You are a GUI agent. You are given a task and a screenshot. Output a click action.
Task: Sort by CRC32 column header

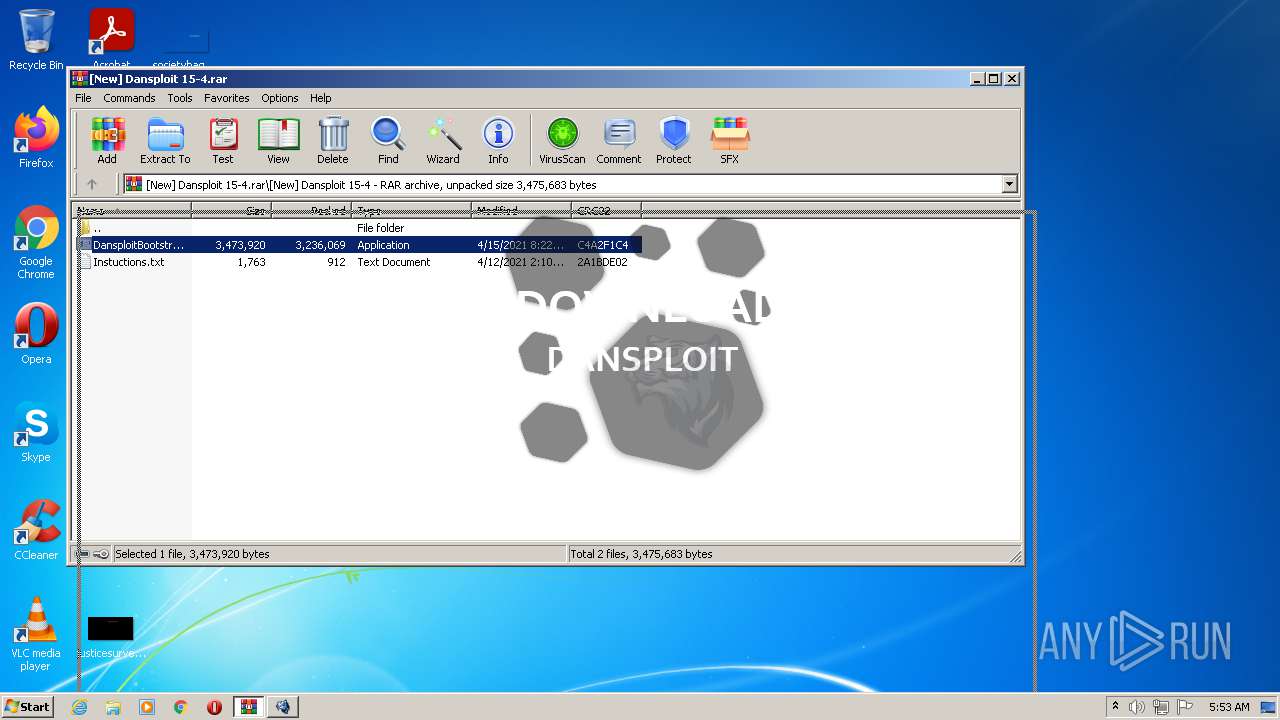(x=606, y=210)
